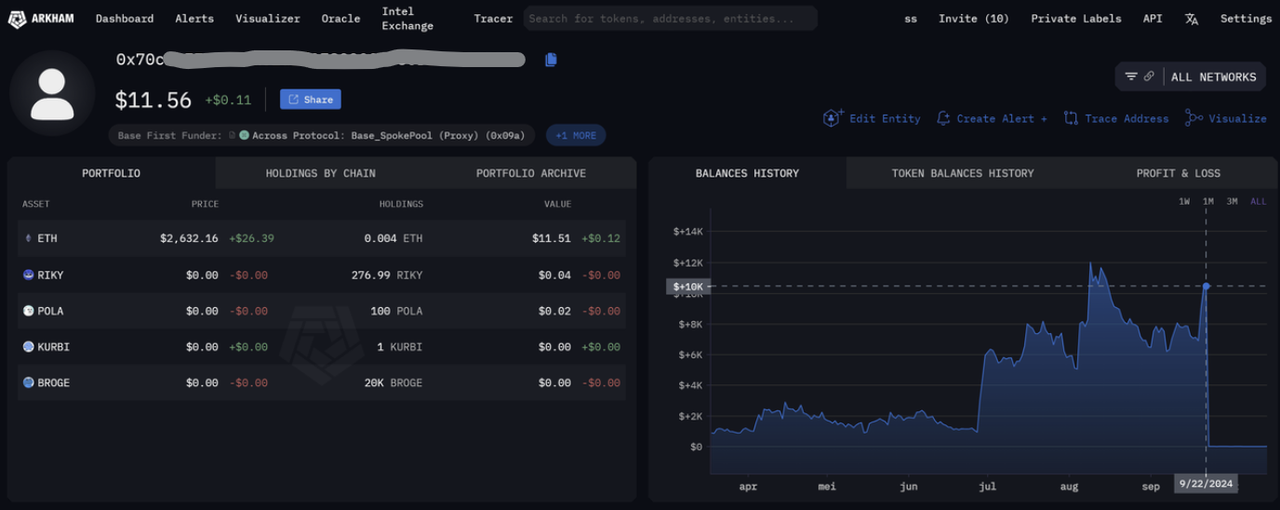Open the Visualizer

(267, 19)
